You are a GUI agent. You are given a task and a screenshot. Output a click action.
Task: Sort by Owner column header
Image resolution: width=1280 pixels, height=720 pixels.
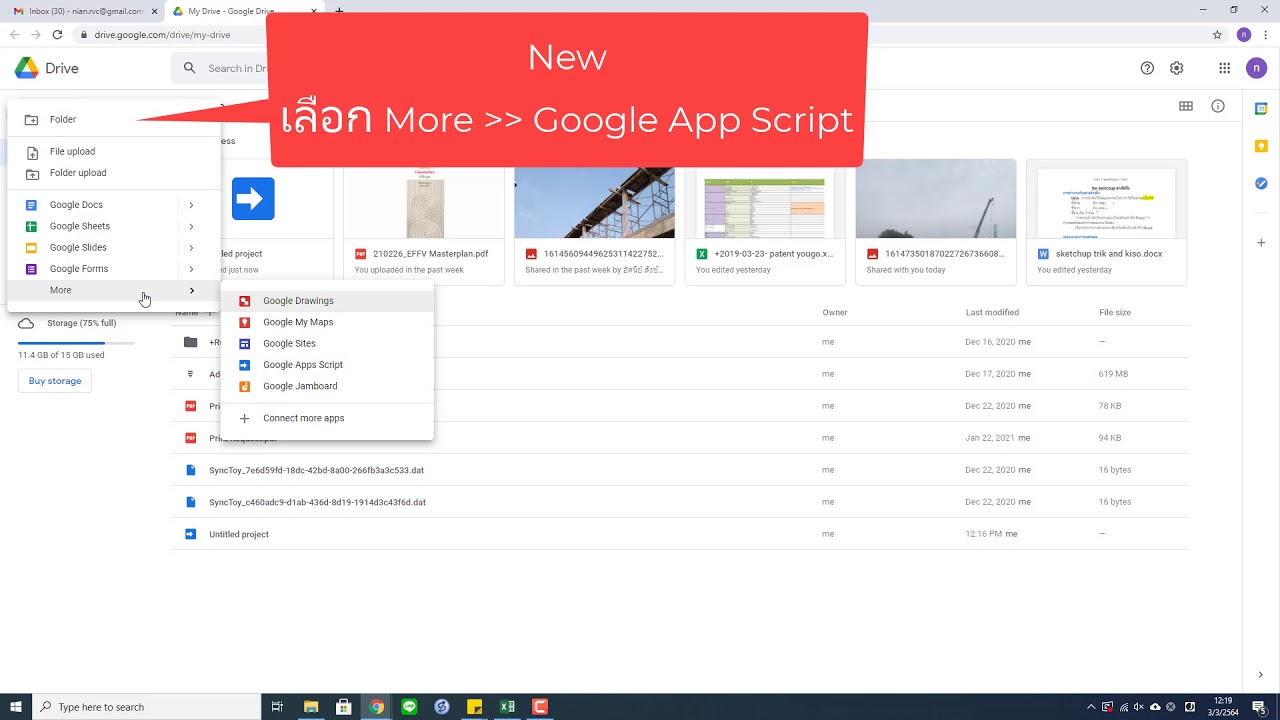(835, 312)
